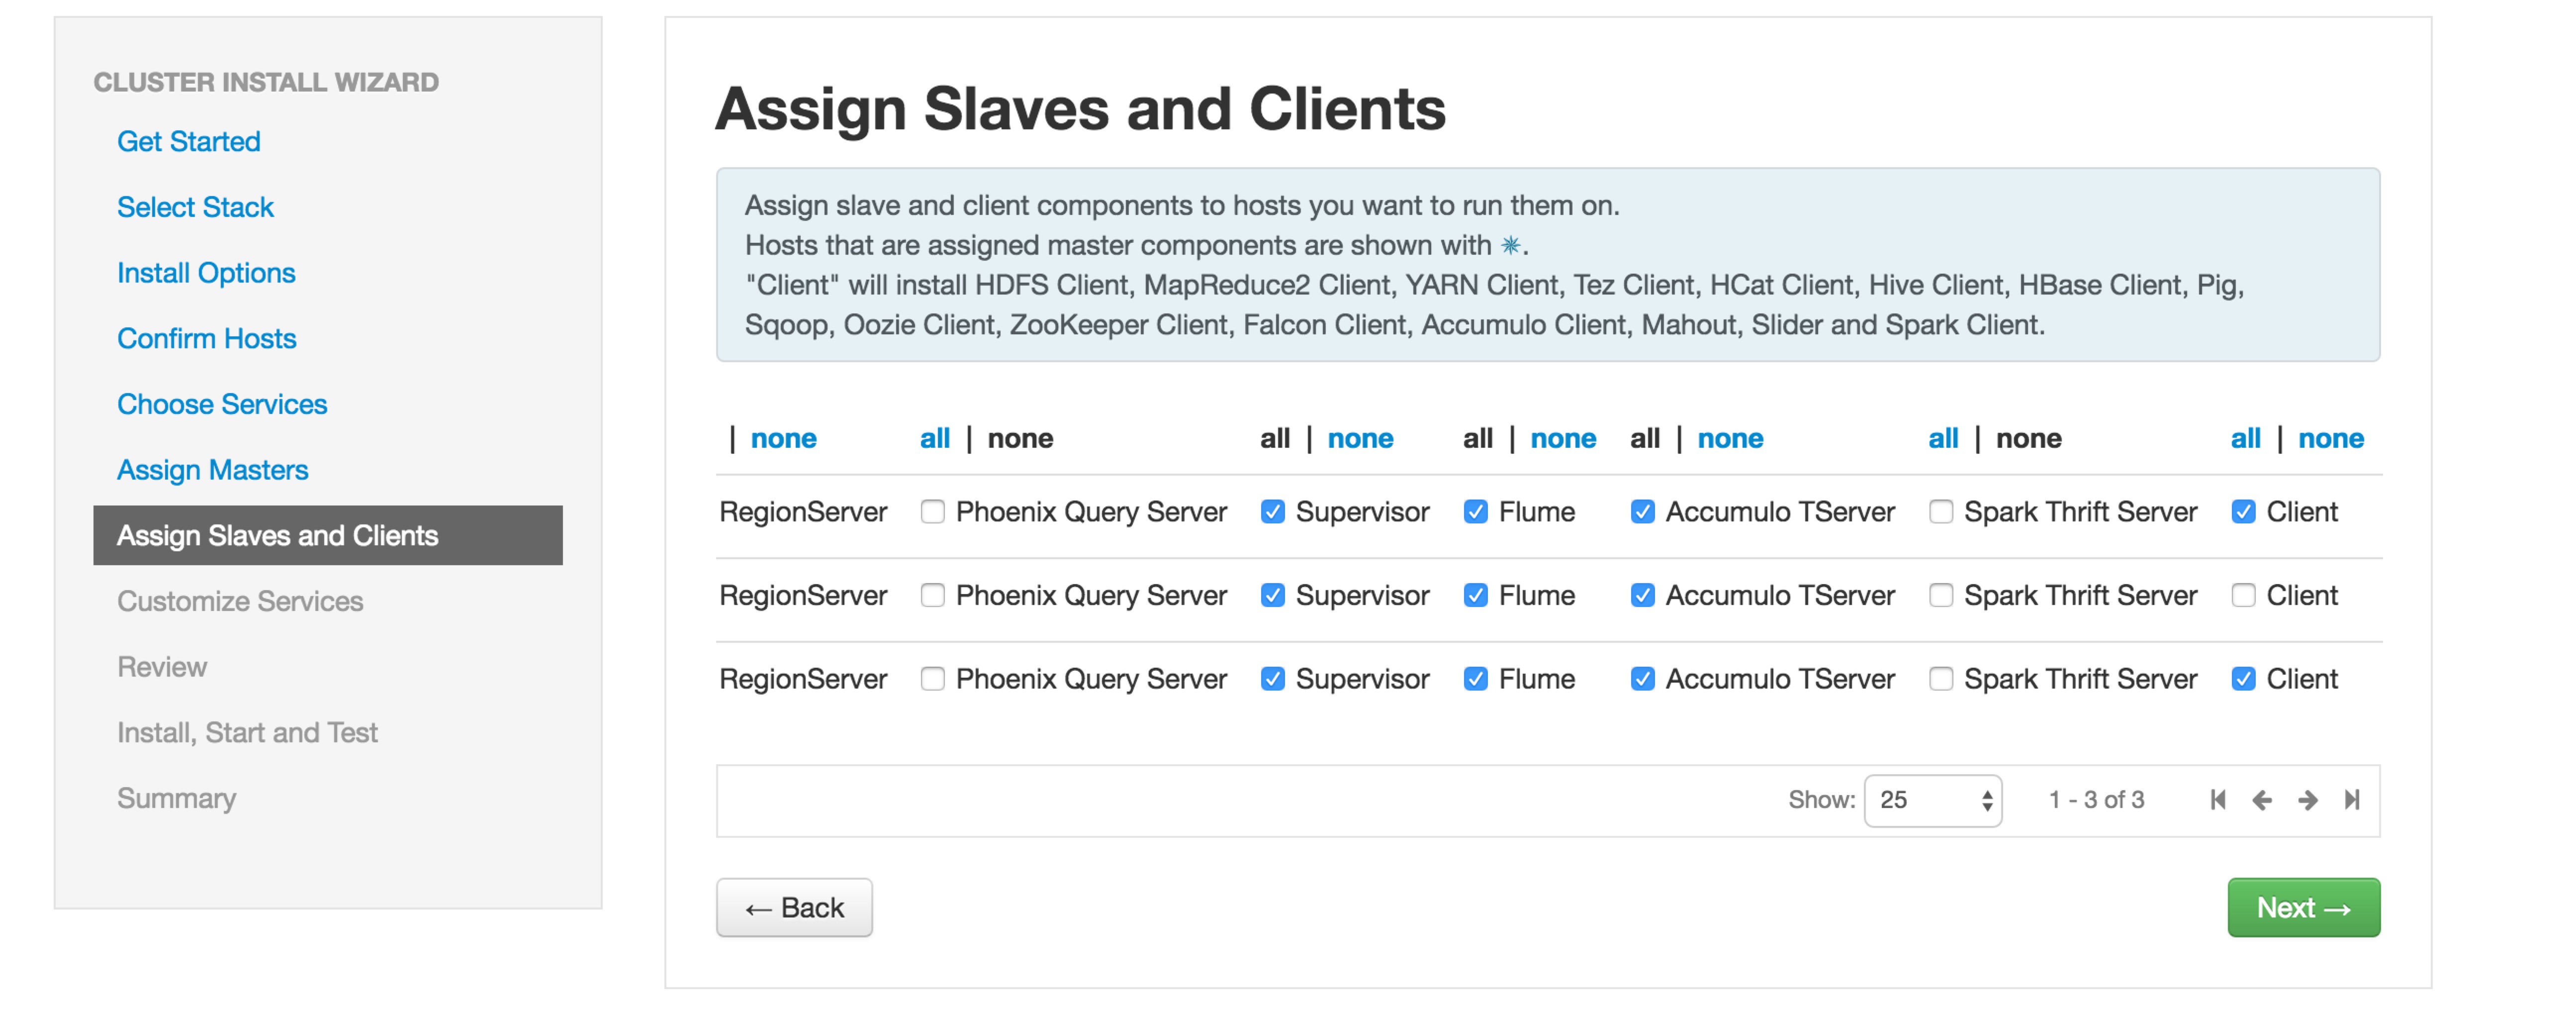
Task: Click the Back button
Action: (x=794, y=908)
